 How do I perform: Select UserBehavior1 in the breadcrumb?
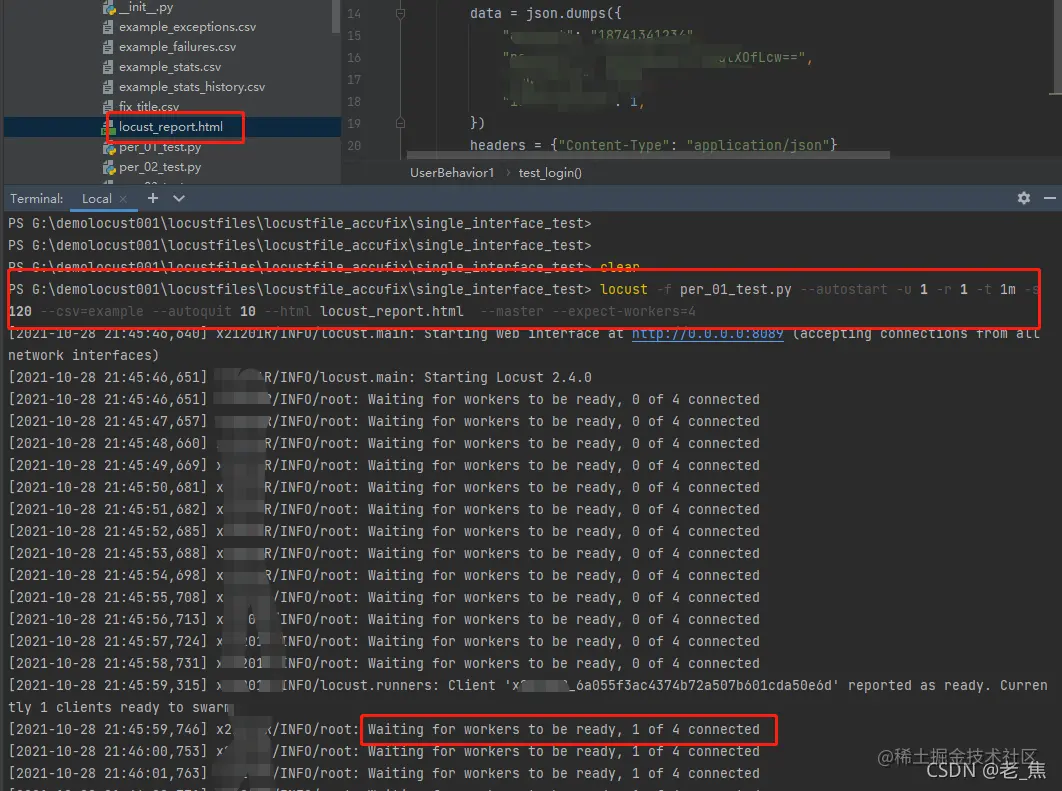452,173
